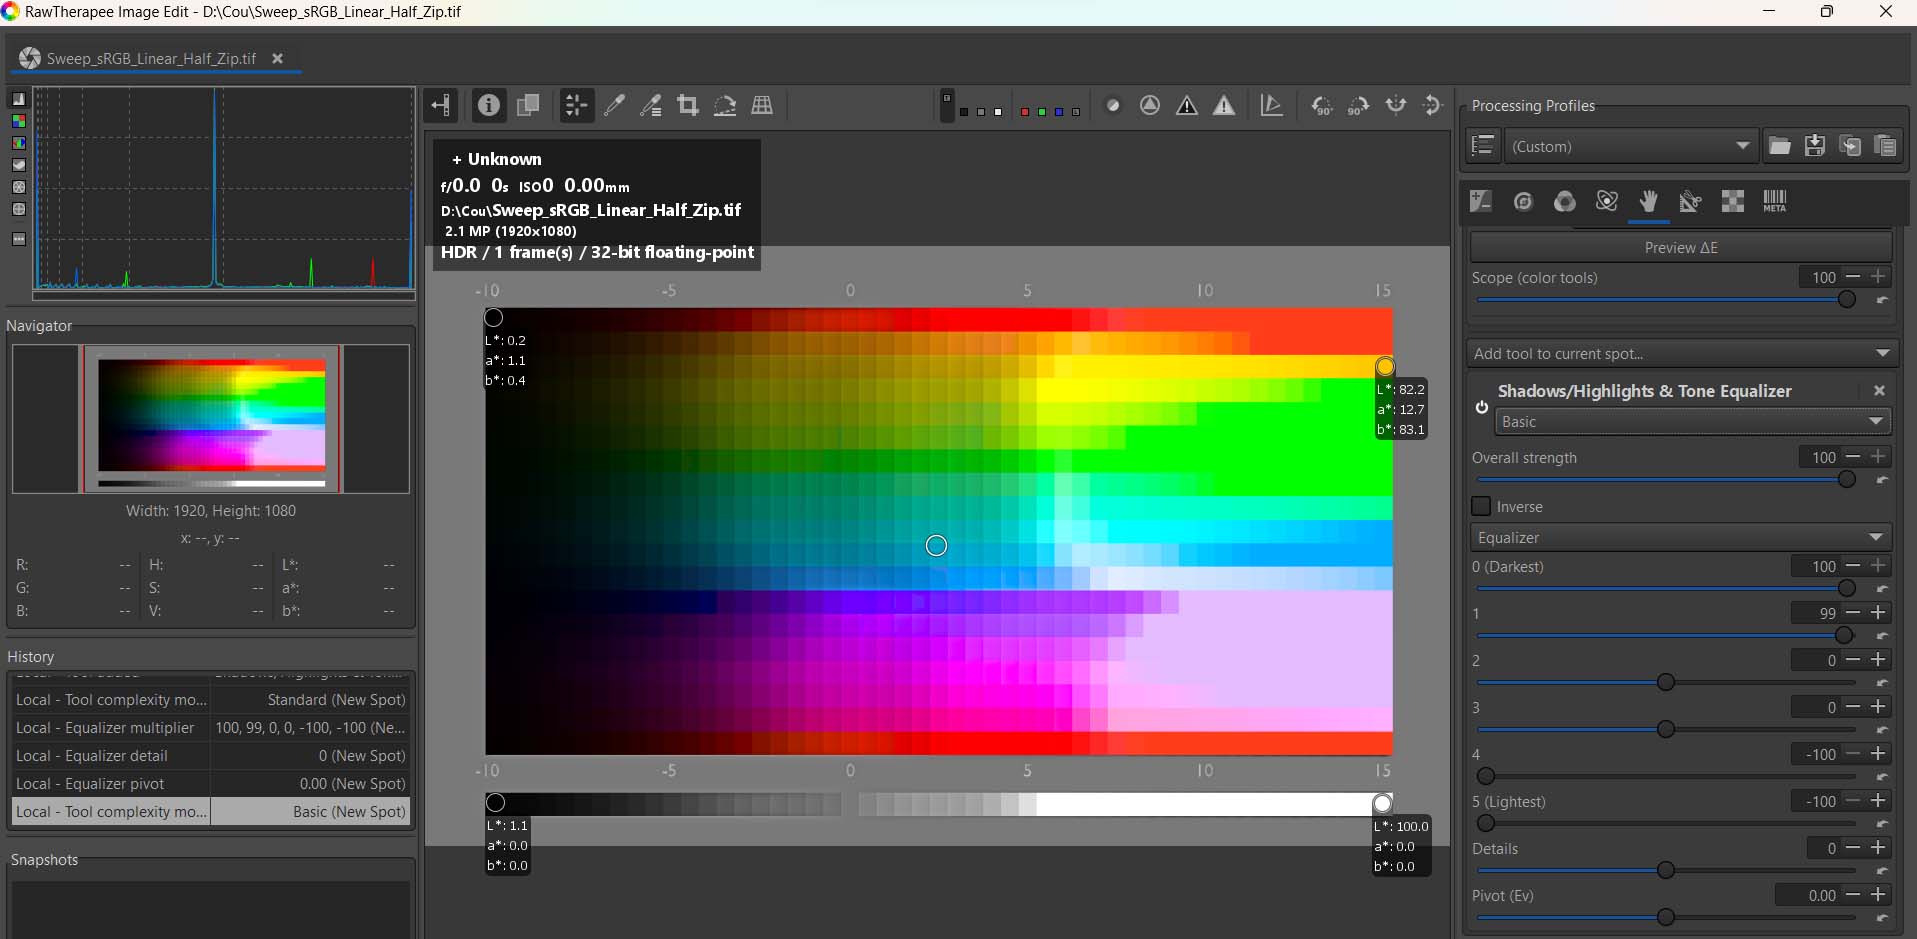Open the Exposure tool tab
This screenshot has width=1917, height=939.
click(x=1481, y=201)
